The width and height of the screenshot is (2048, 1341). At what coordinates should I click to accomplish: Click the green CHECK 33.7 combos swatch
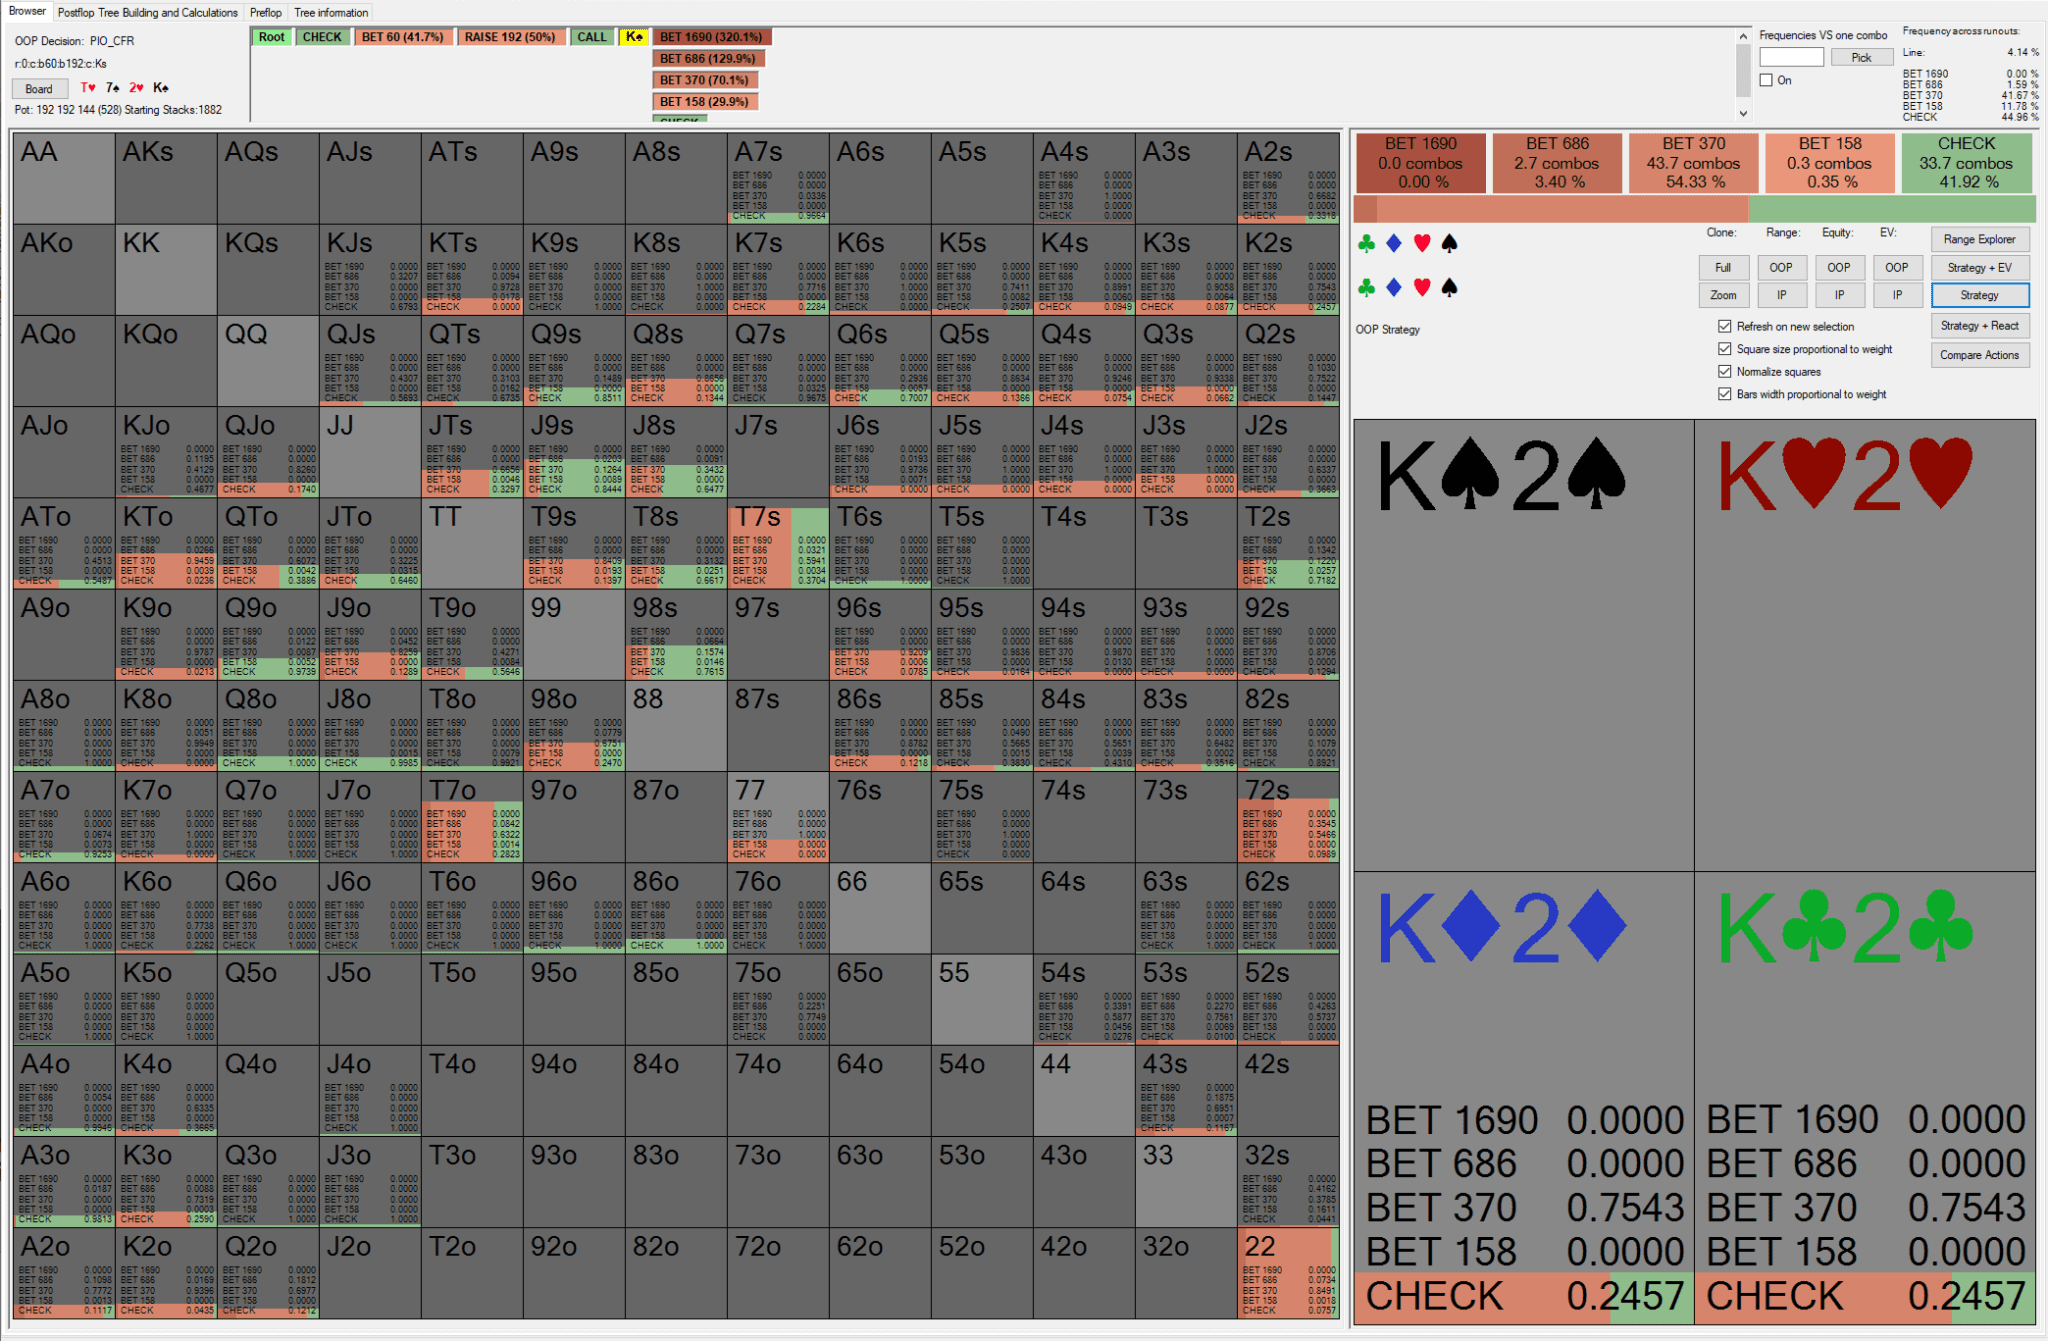[1965, 162]
